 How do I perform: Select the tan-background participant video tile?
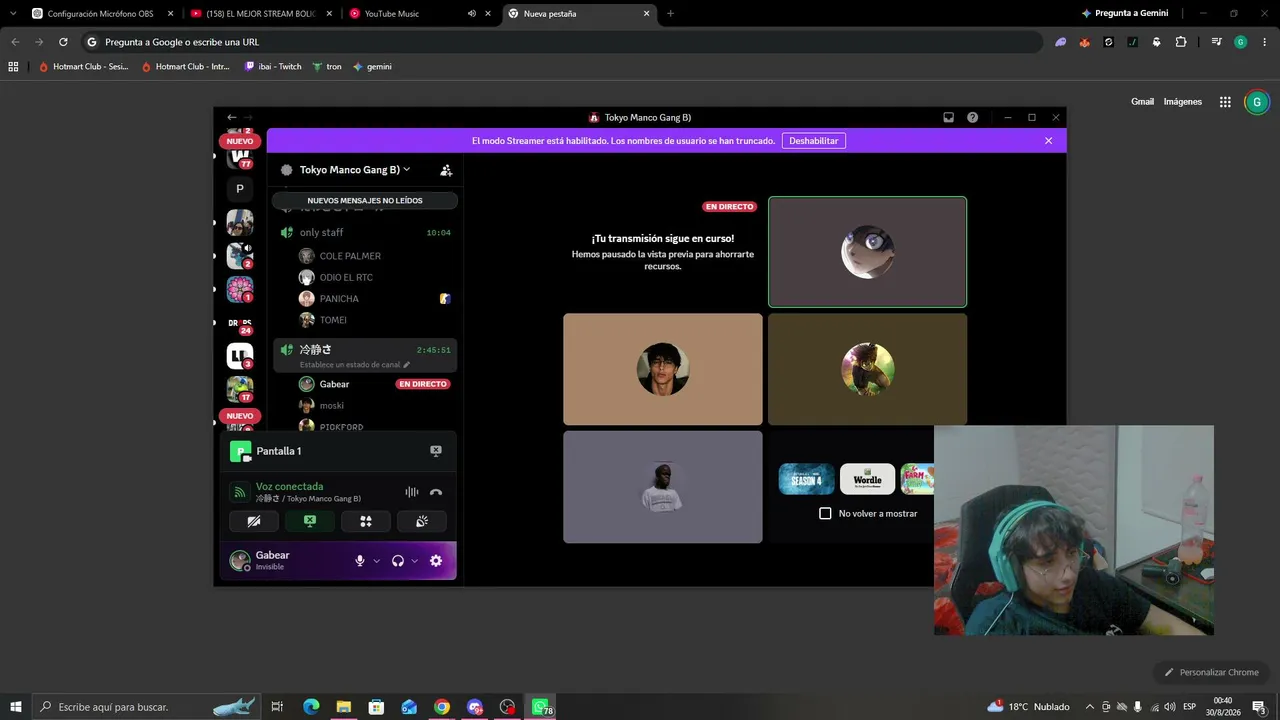click(662, 369)
